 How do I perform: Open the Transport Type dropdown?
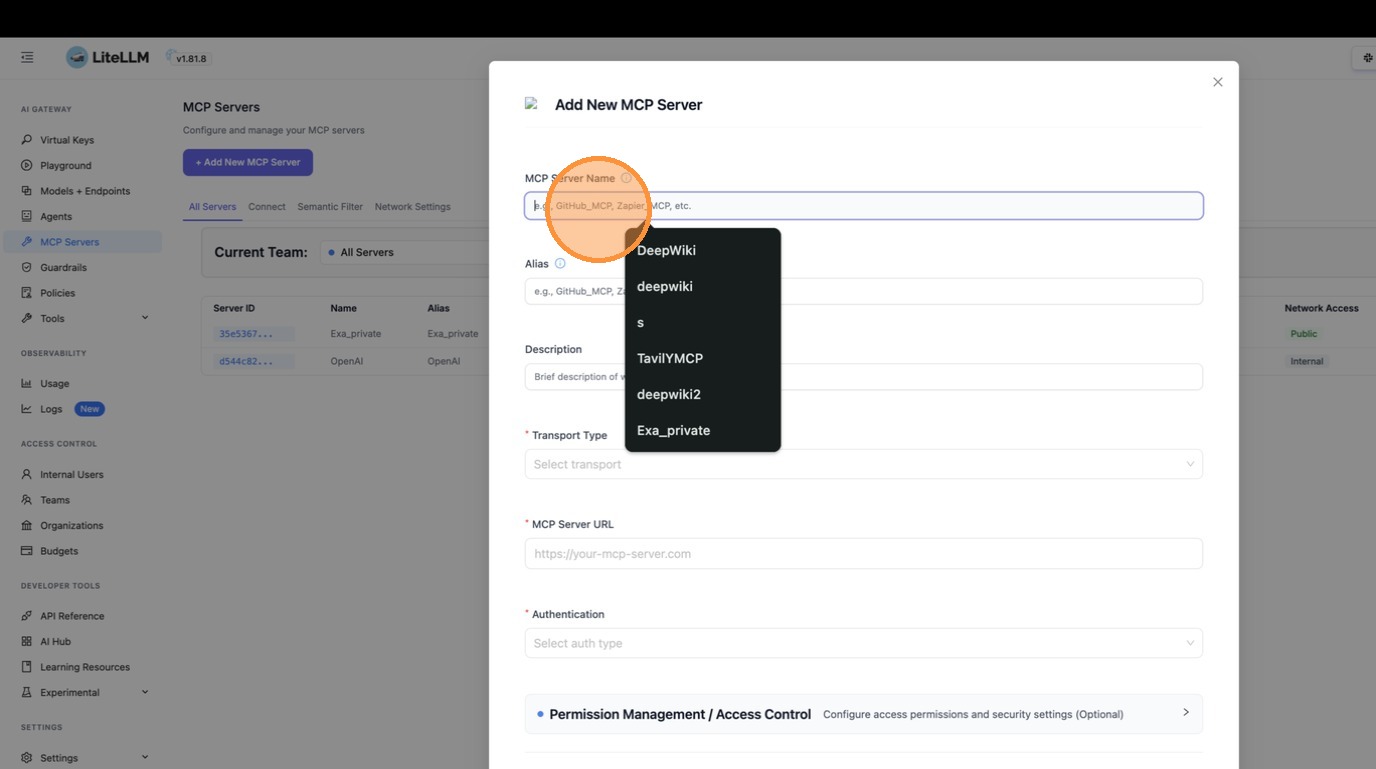coord(864,464)
